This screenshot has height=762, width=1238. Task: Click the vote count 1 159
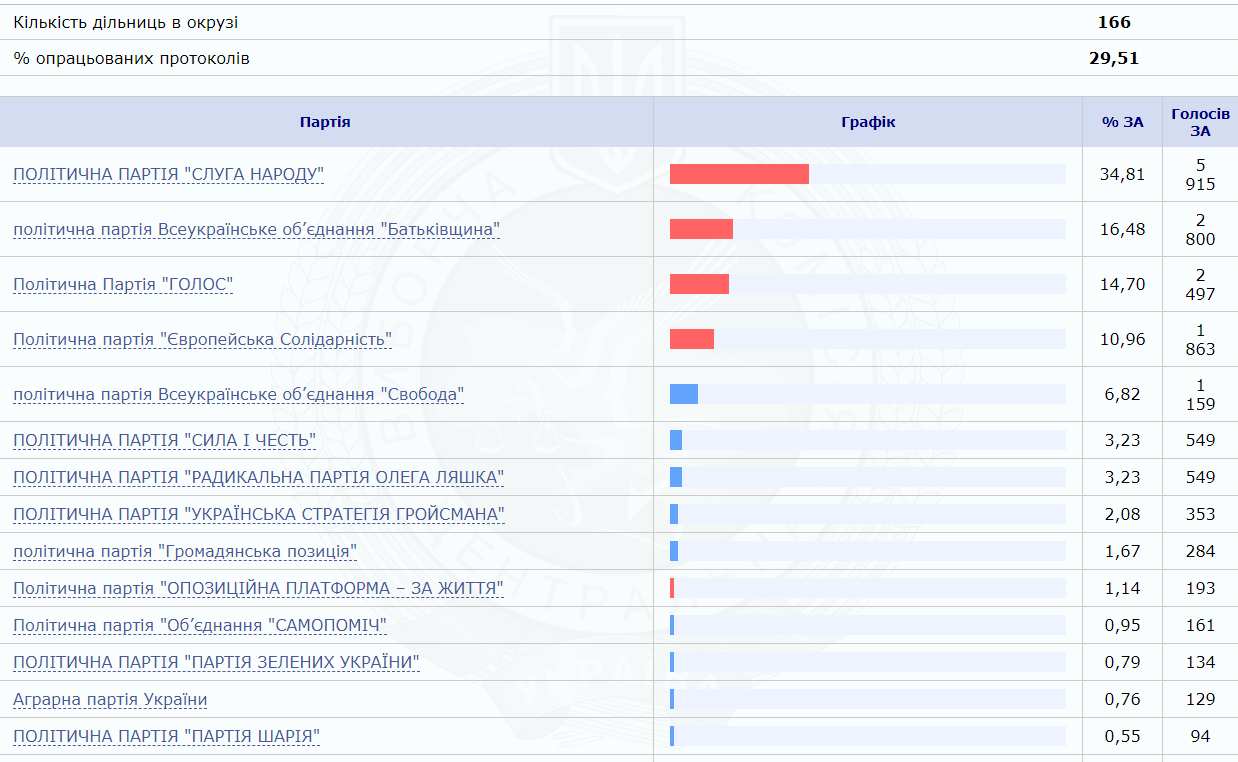pyautogui.click(x=1200, y=395)
